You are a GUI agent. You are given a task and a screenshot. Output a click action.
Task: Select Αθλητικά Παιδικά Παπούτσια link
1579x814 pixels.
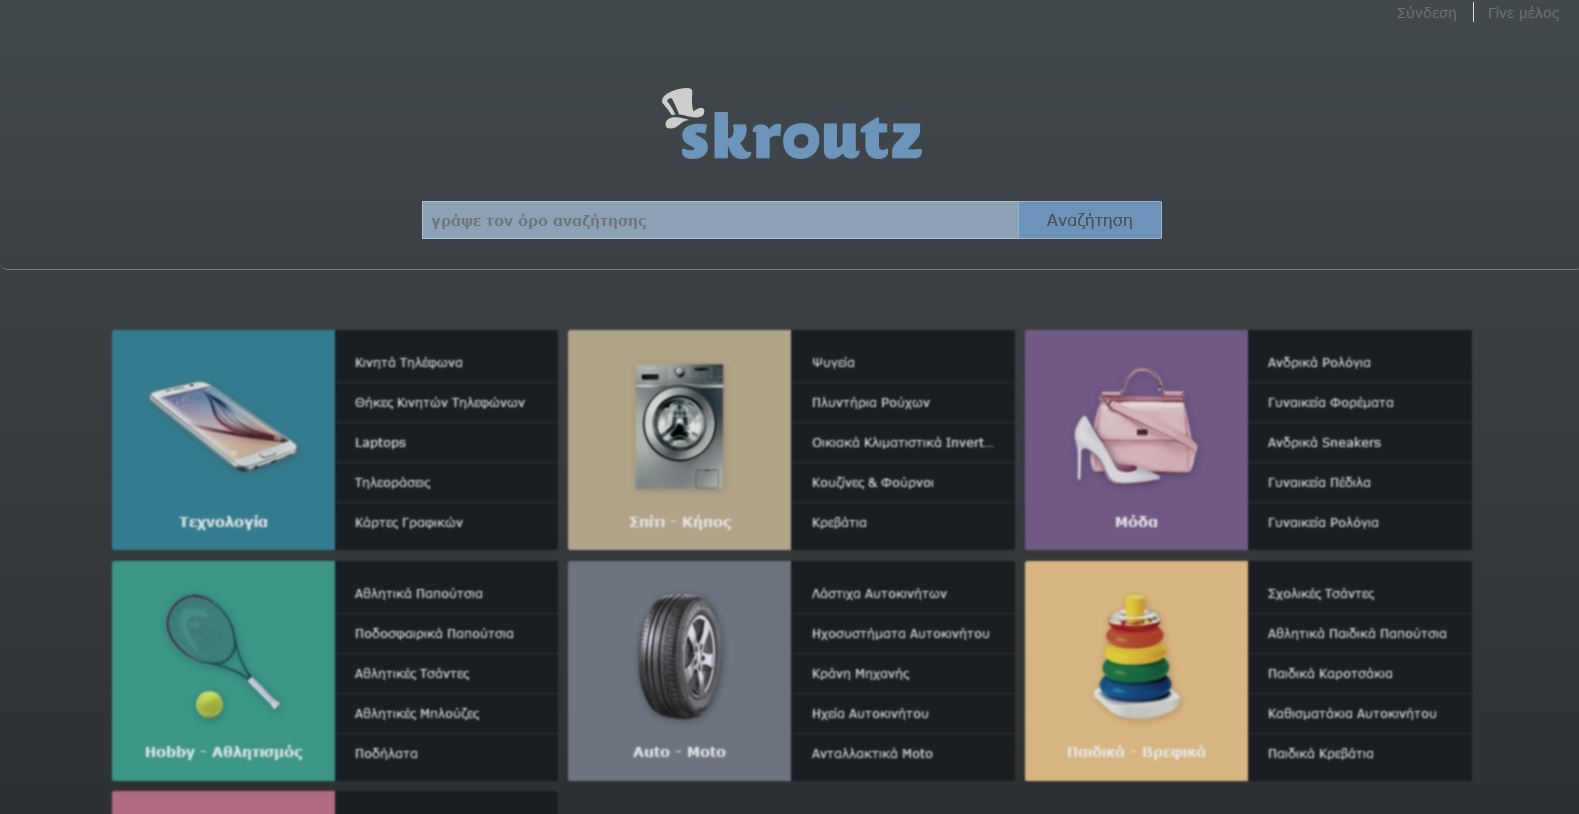(1357, 633)
